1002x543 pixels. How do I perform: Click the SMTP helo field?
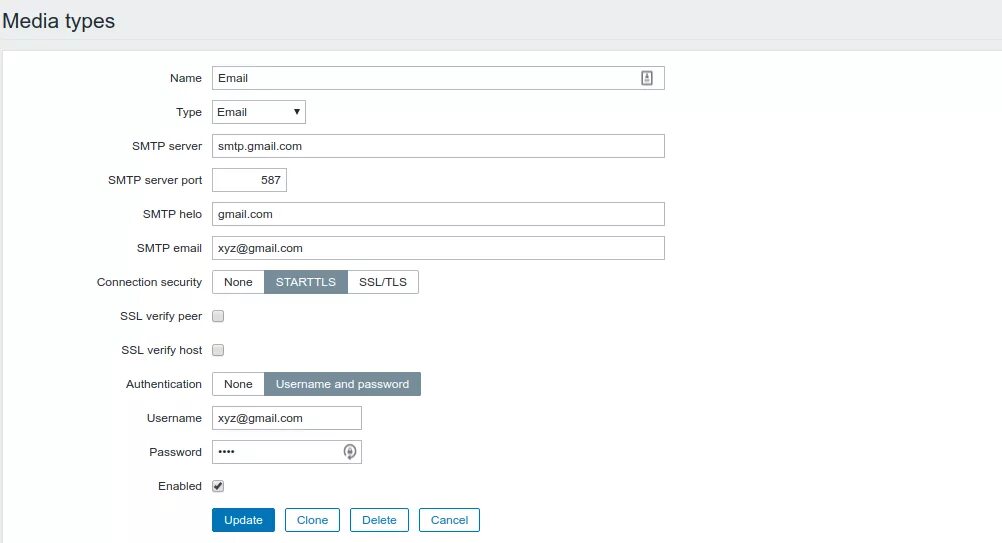(438, 214)
